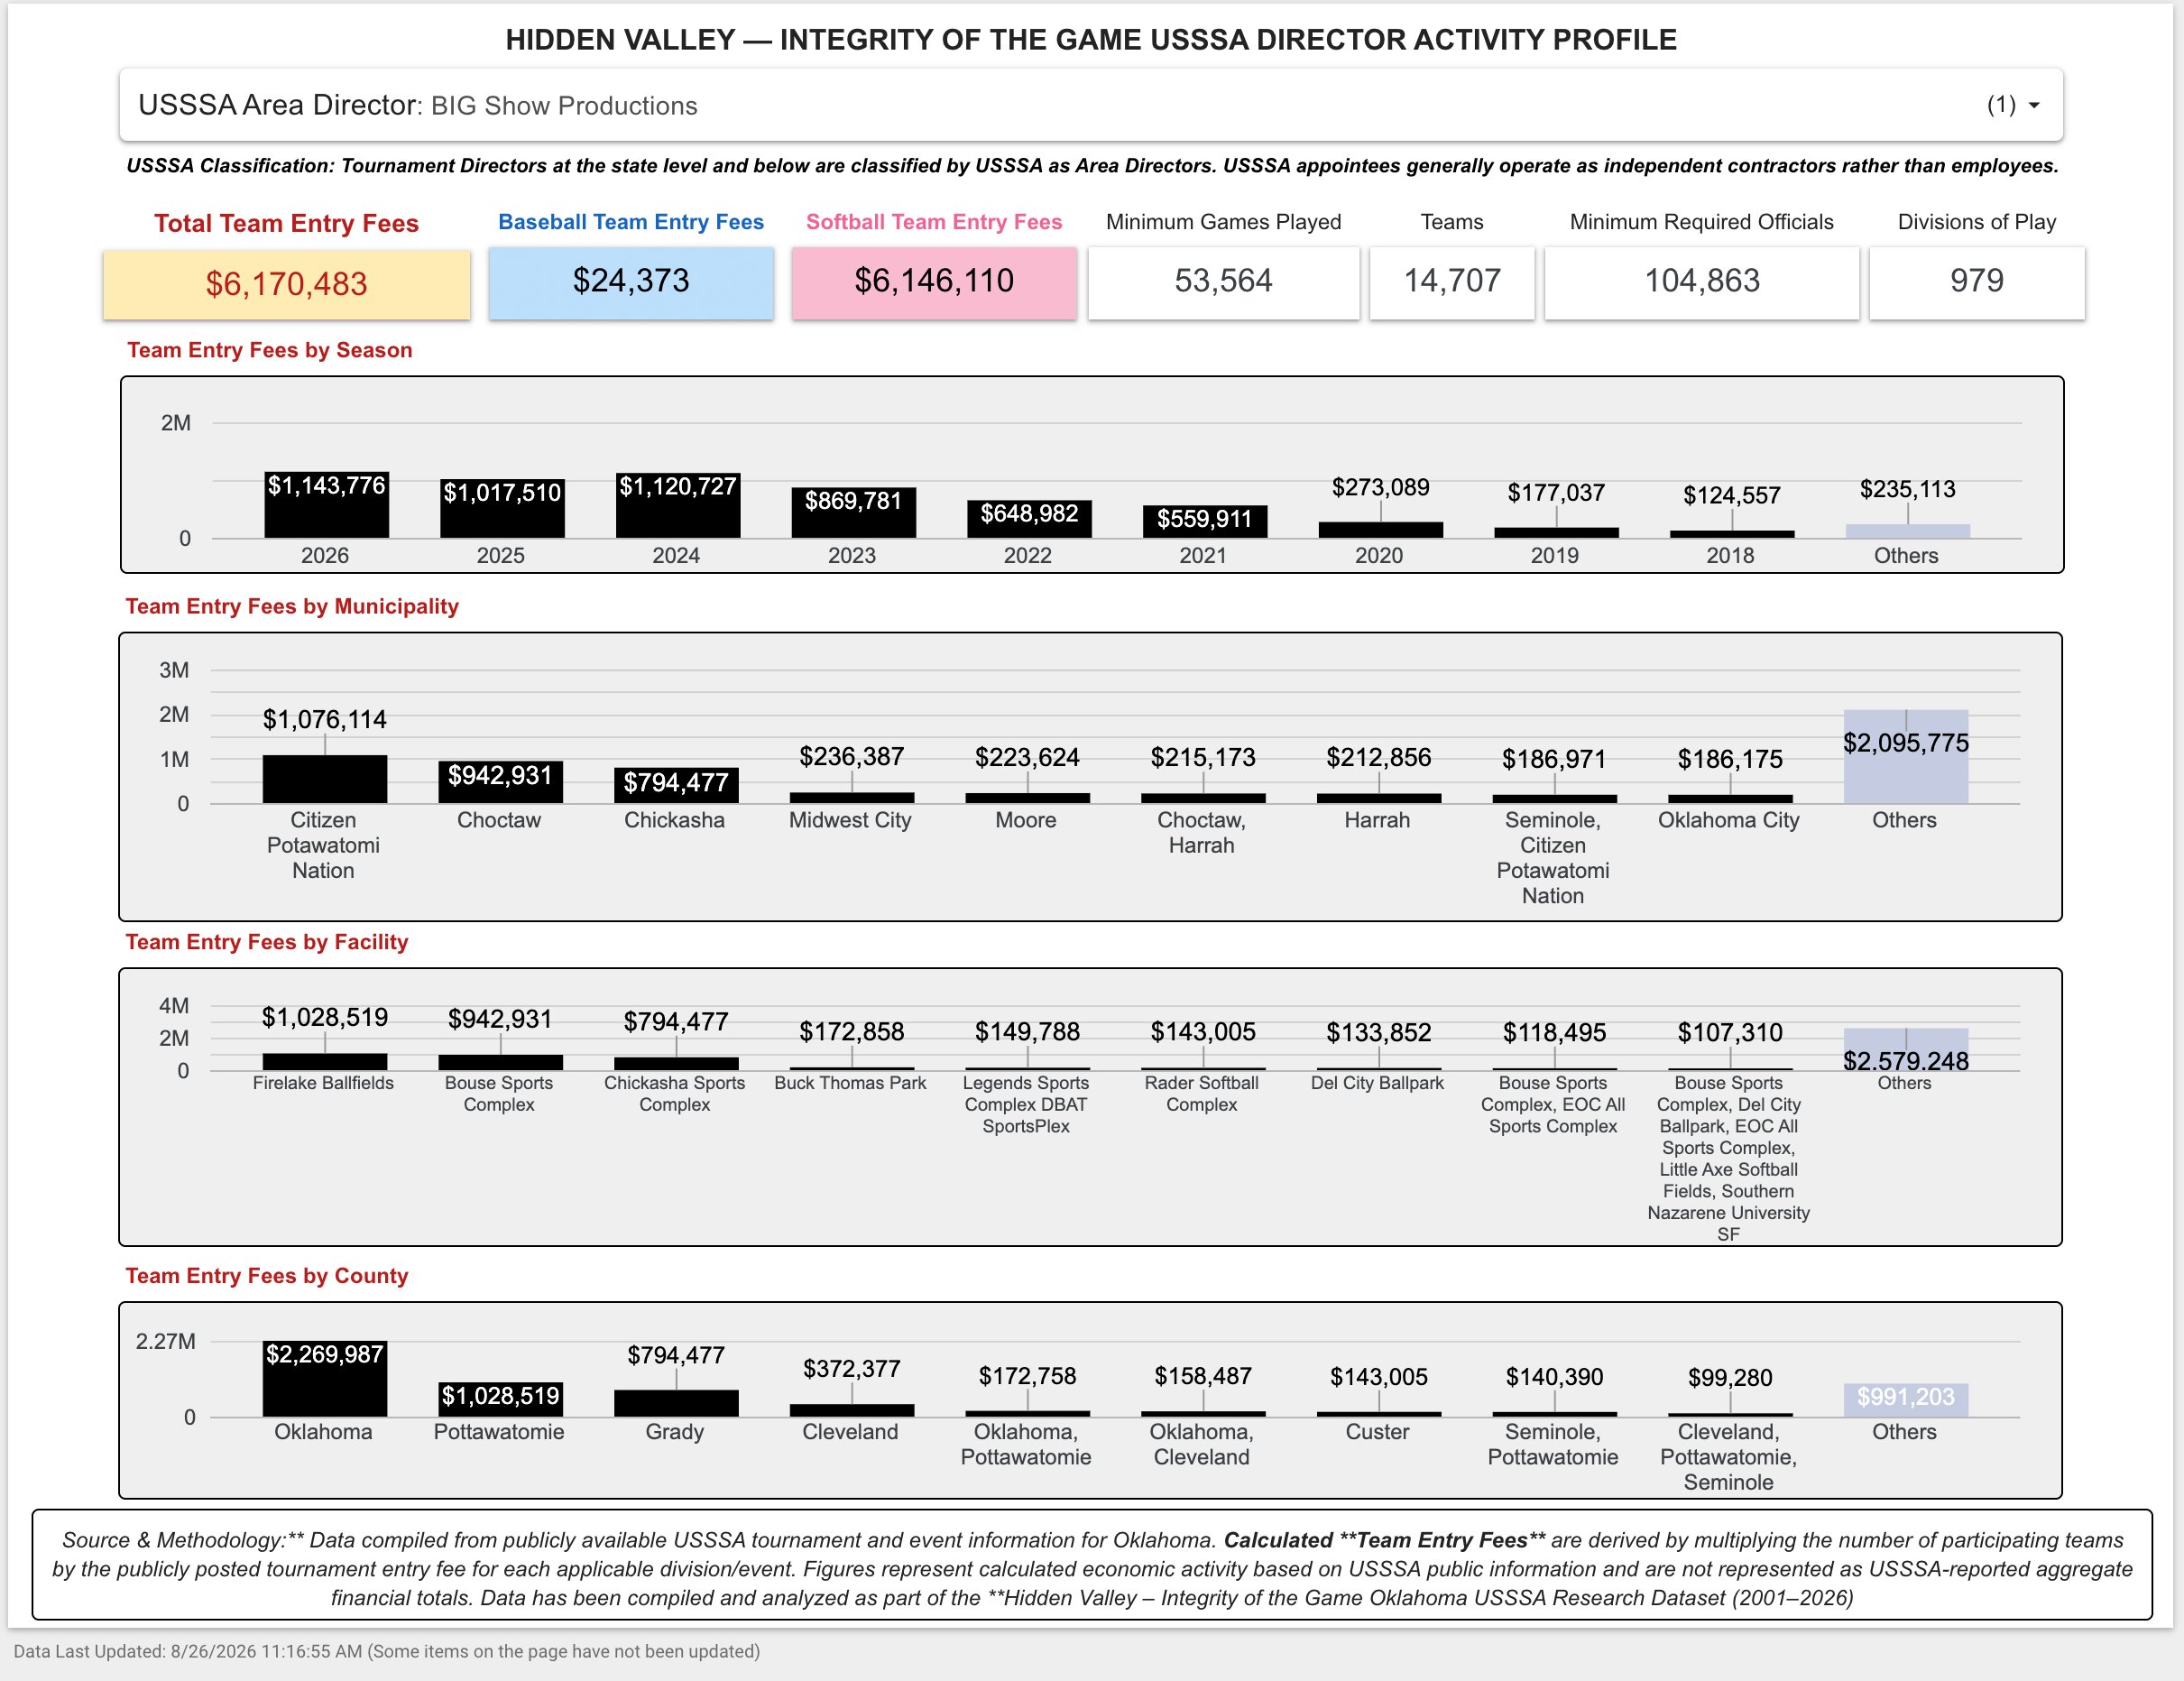Select the 2021 season bar labeled $559,911

1205,522
